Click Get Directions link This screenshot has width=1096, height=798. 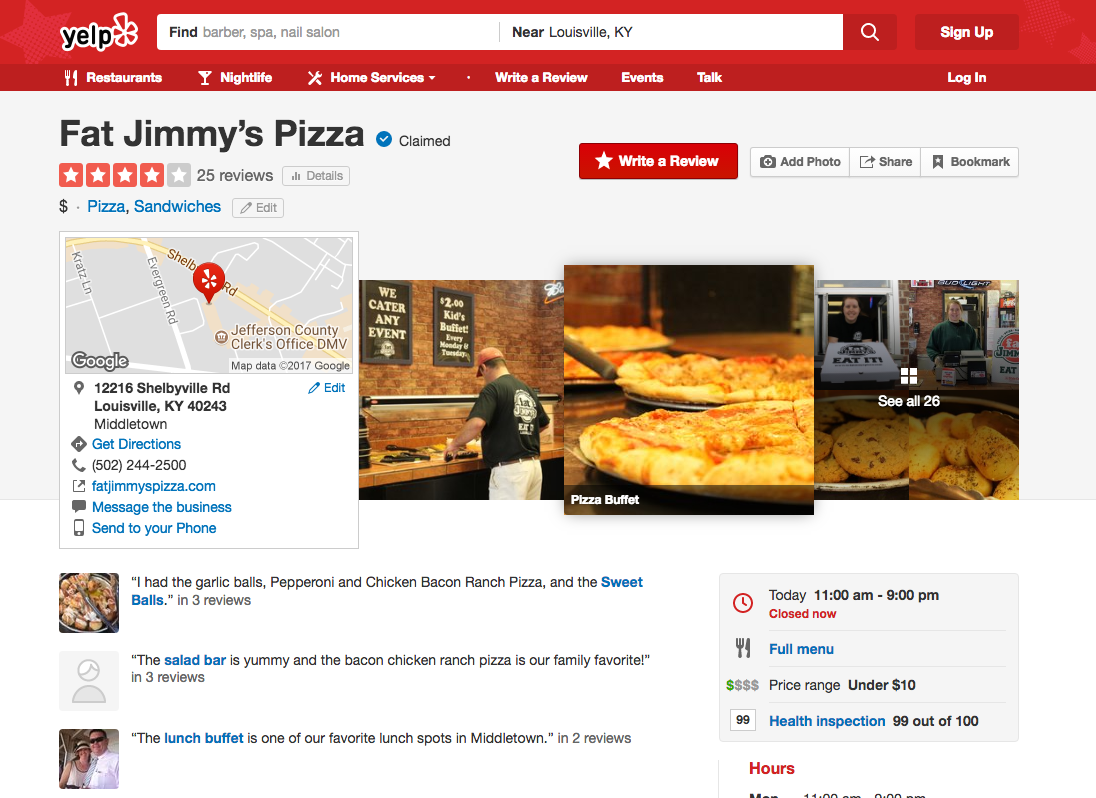pos(136,444)
